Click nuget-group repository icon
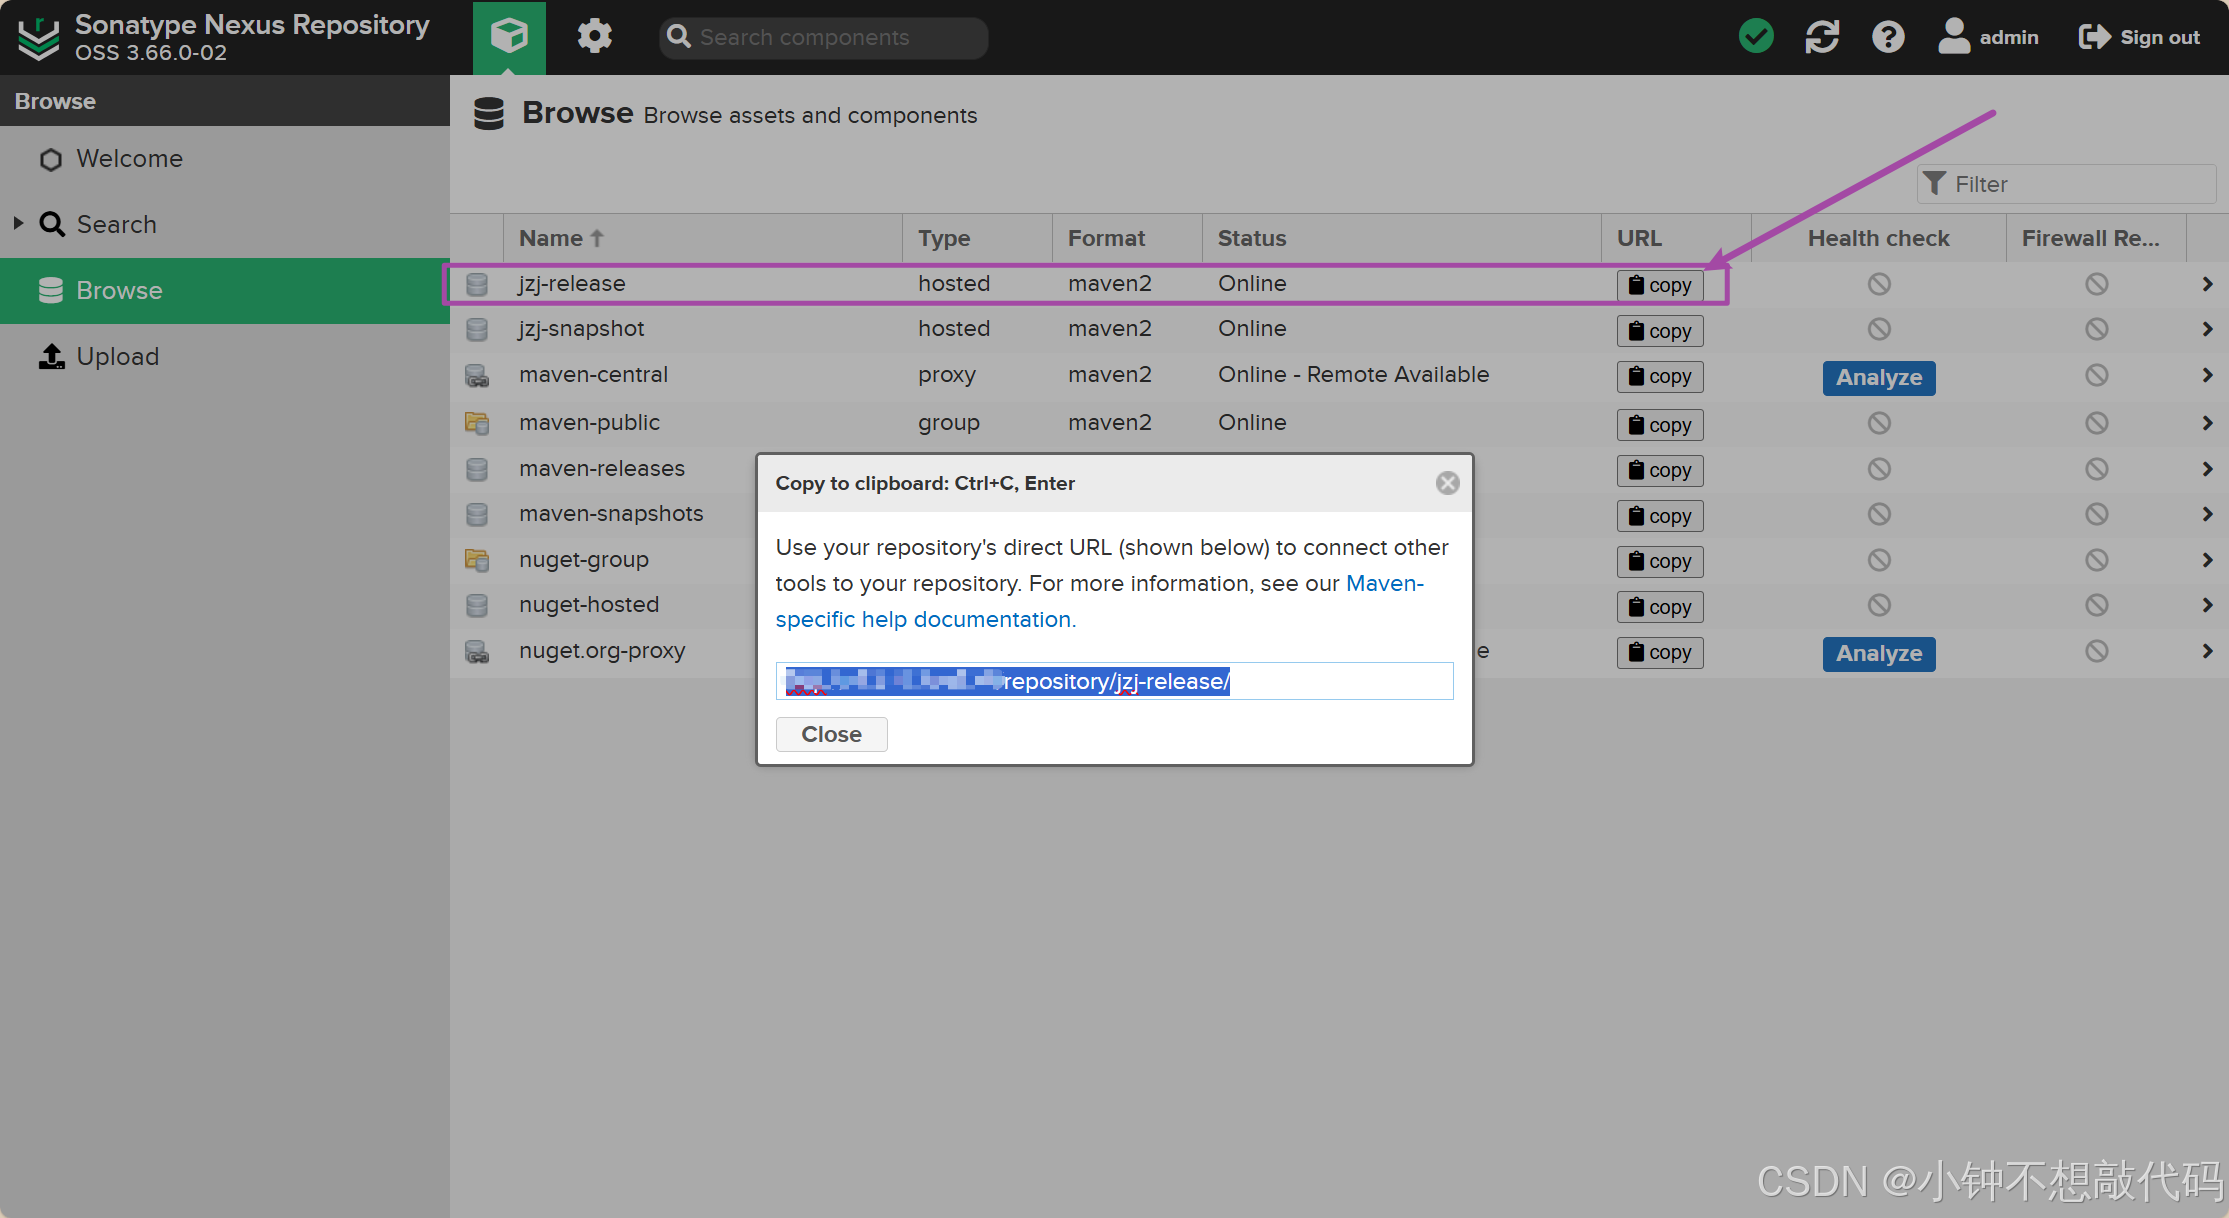This screenshot has width=2229, height=1218. tap(477, 560)
